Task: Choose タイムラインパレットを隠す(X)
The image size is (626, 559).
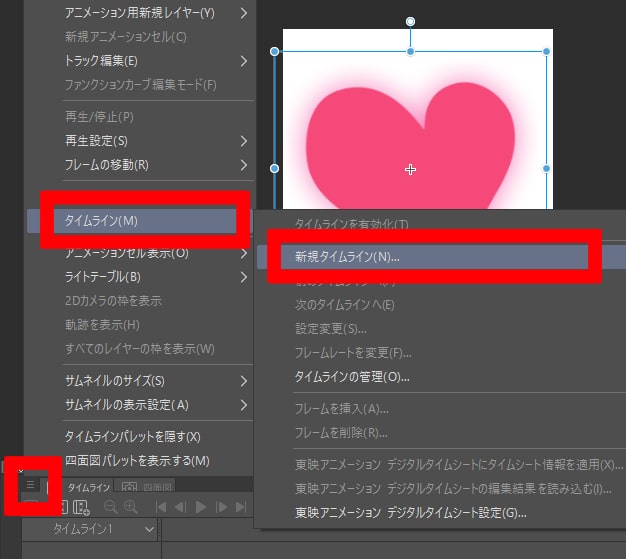Action: [133, 437]
